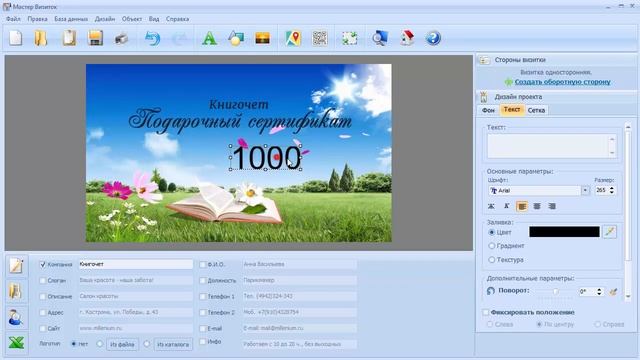The height and width of the screenshot is (360, 640).
Task: Open the Arial font dropdown
Action: [585, 191]
